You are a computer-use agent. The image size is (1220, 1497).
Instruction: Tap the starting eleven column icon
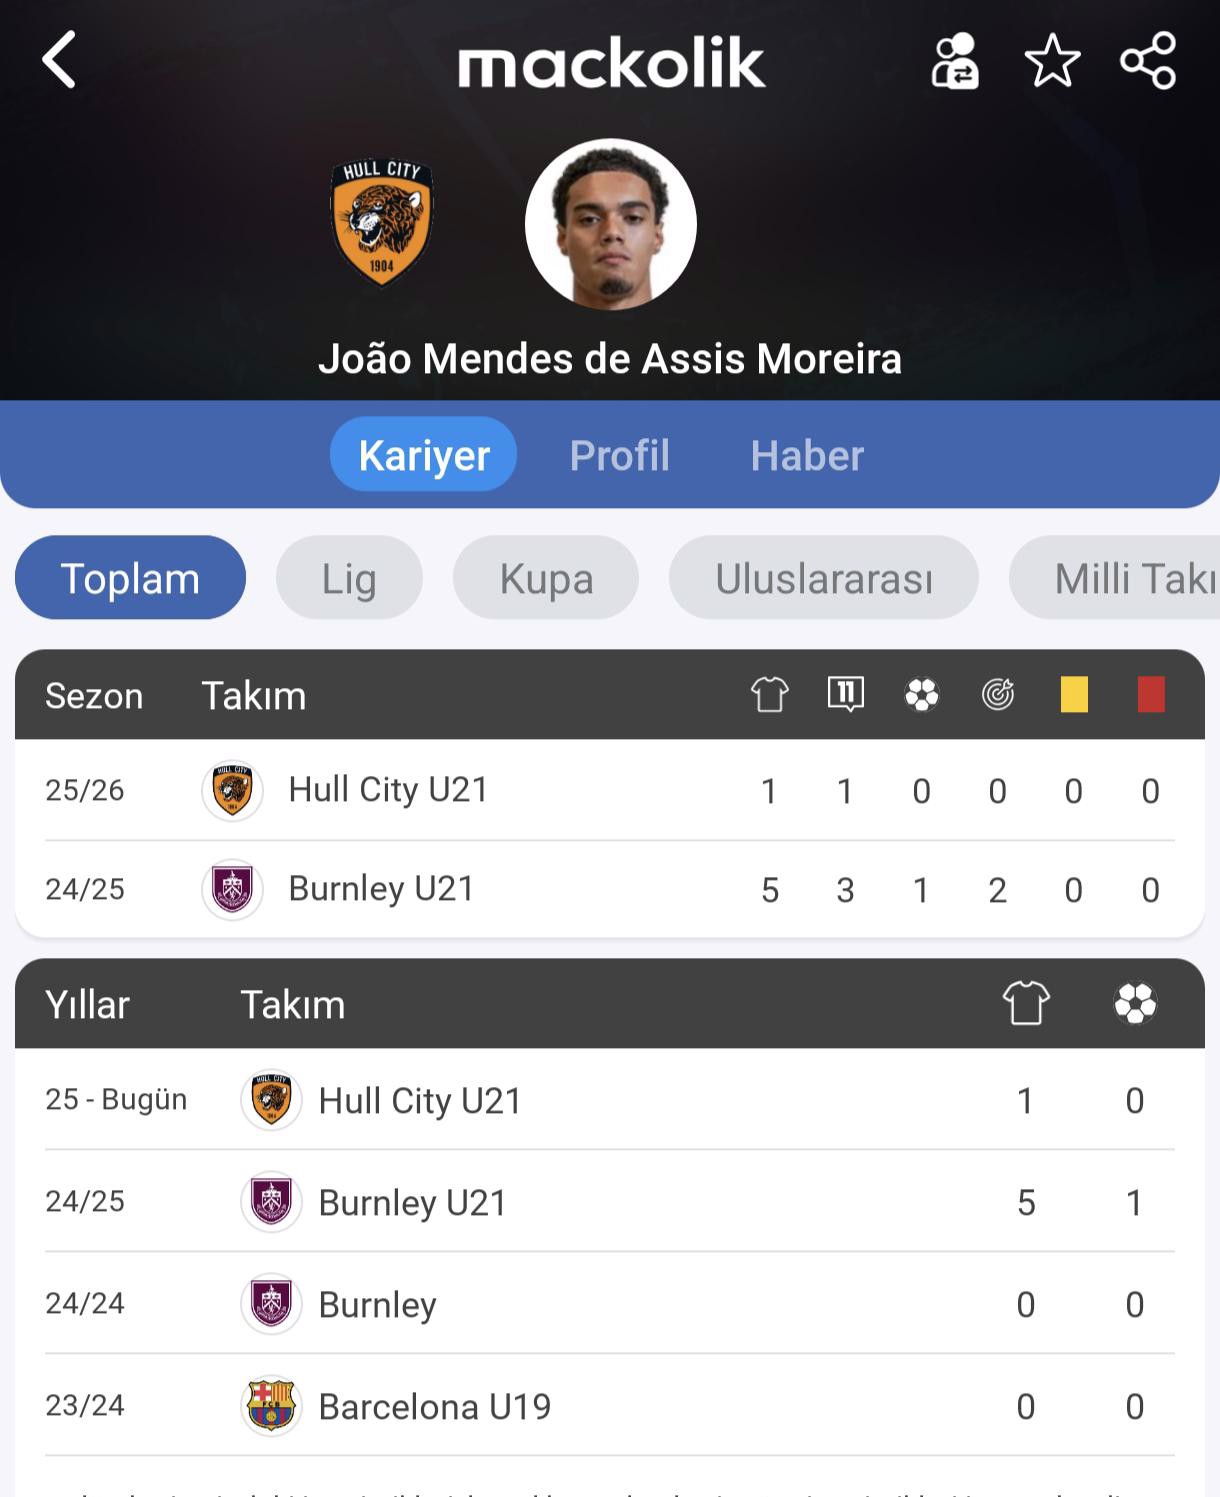coord(846,693)
